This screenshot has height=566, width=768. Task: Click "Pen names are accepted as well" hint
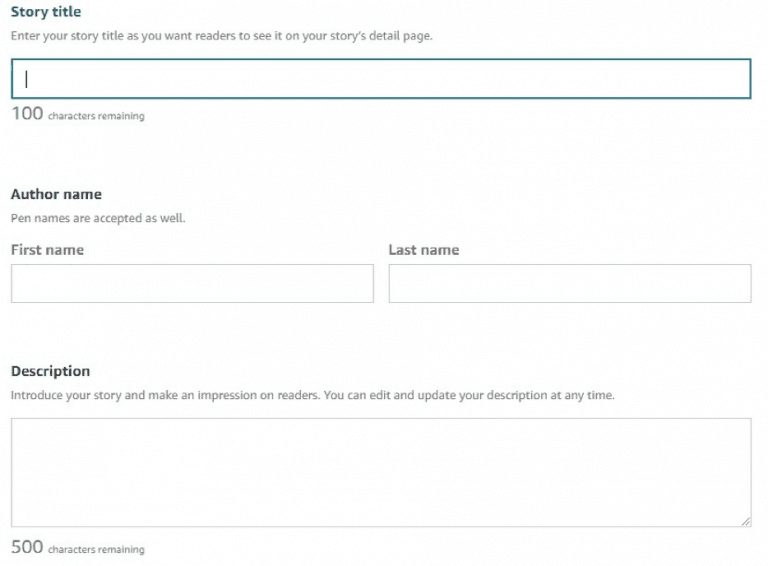(98, 218)
